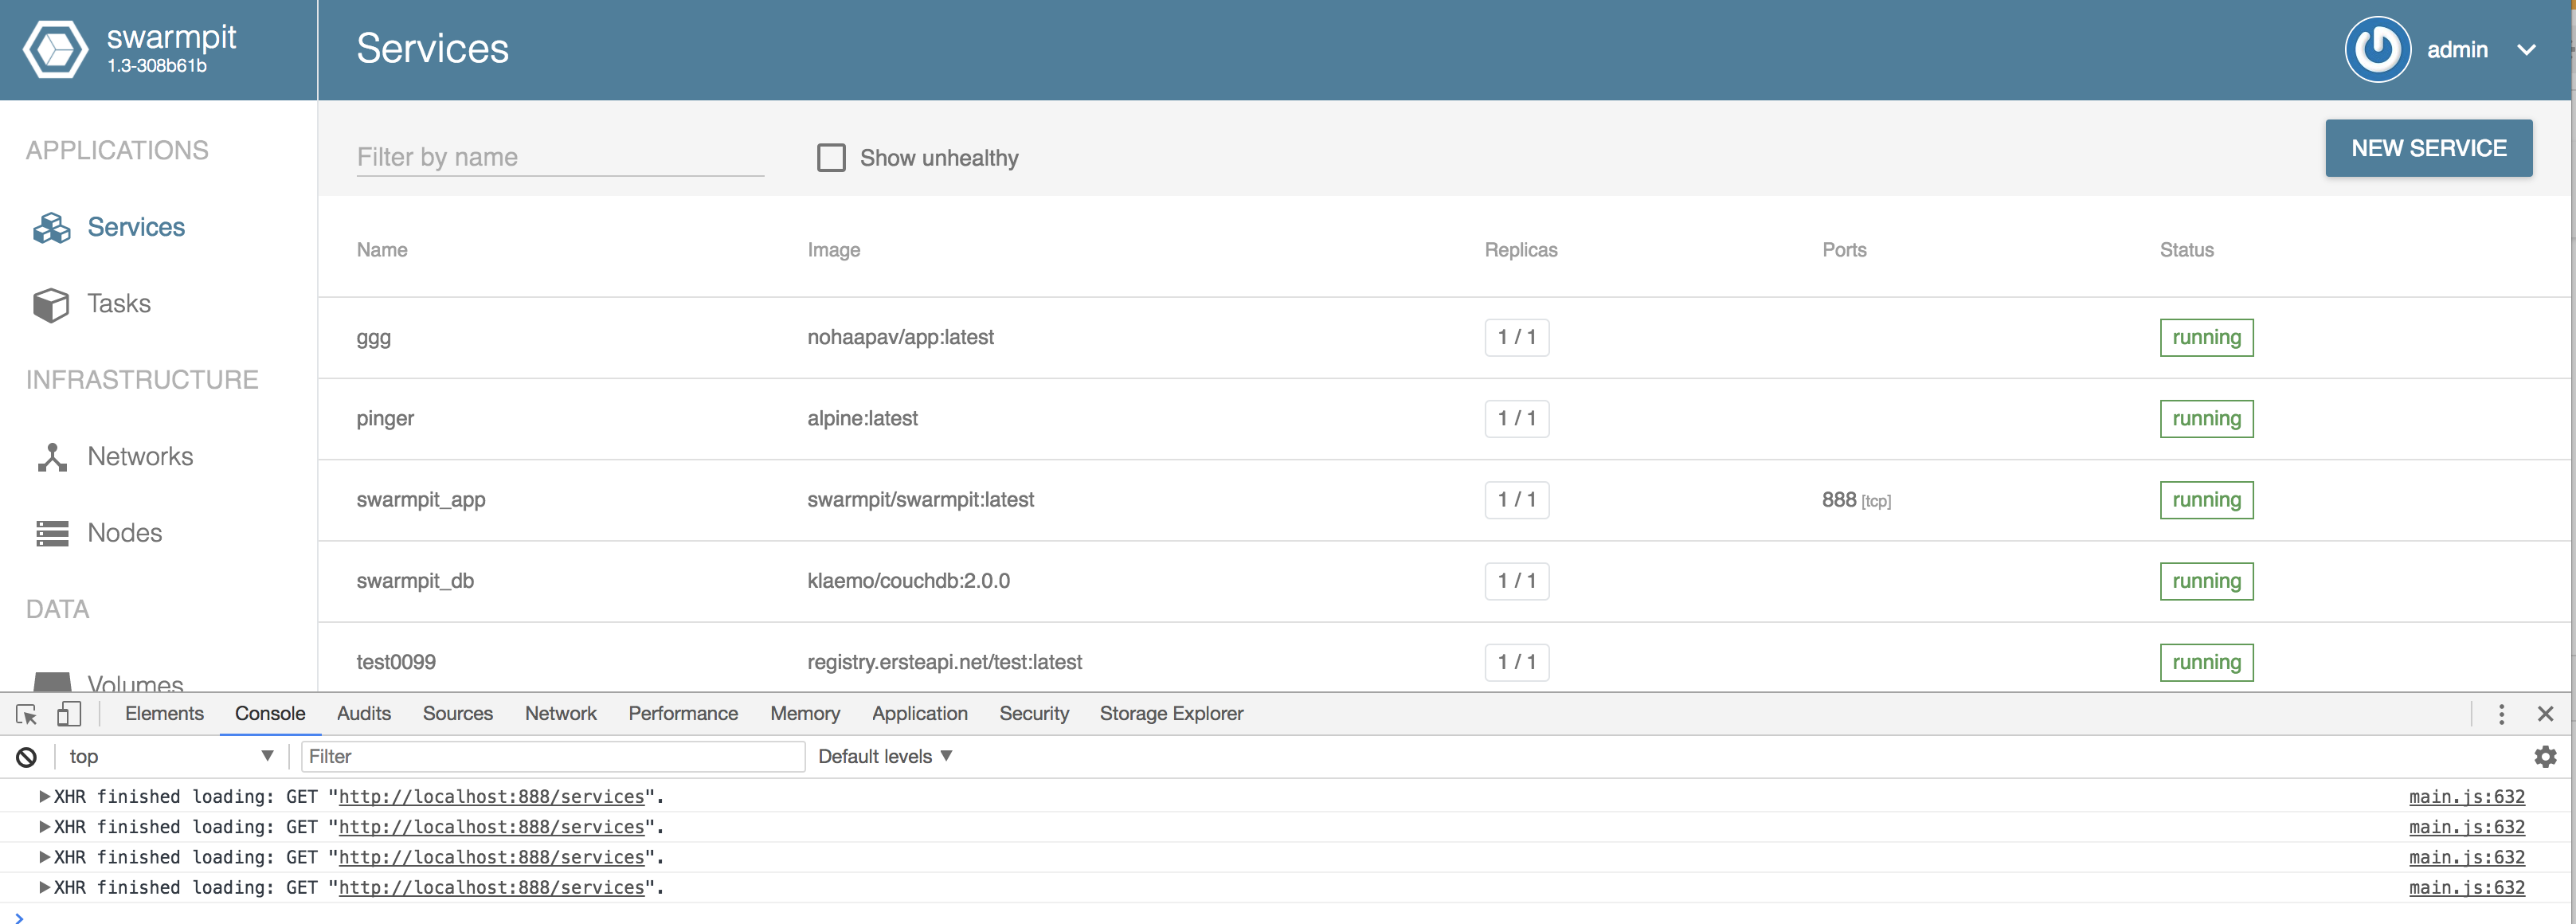Switch to the Application tab
2576x924 pixels.
coord(920,714)
